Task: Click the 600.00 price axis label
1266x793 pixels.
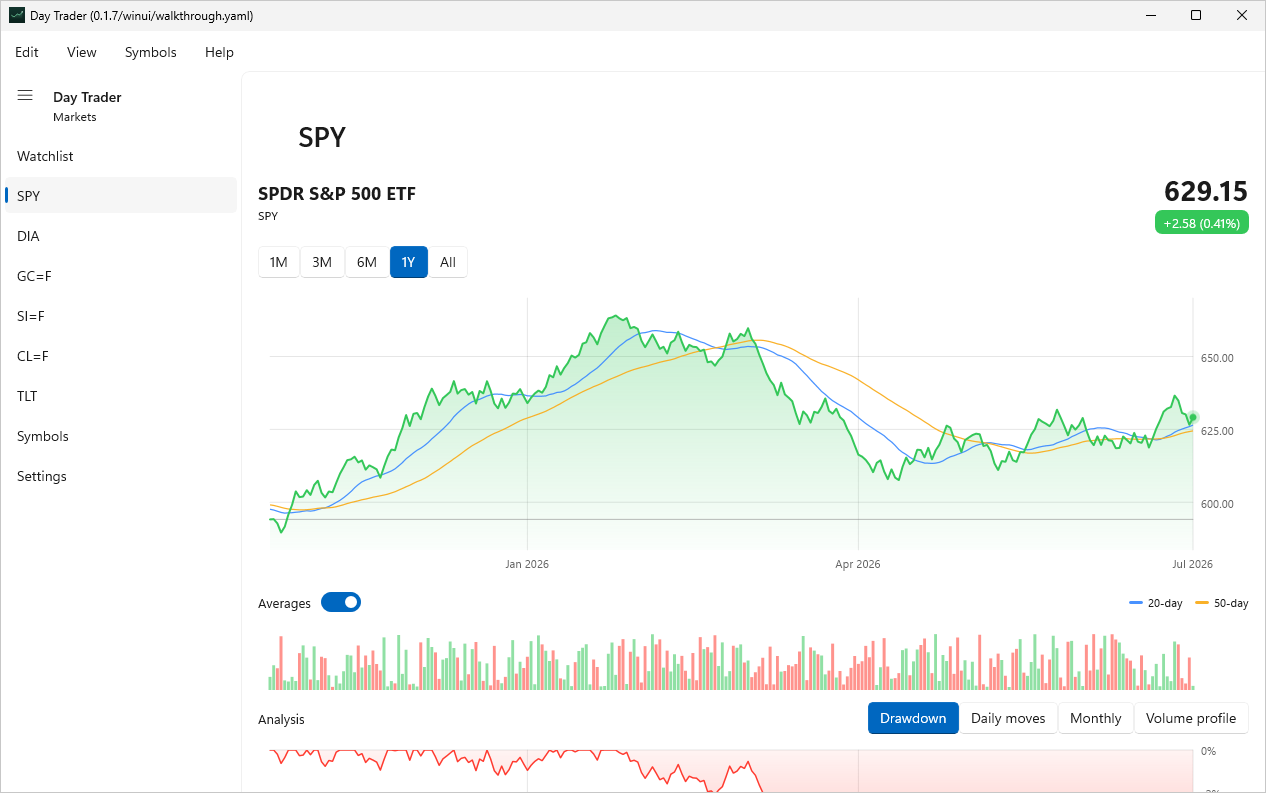Action: tap(1218, 504)
